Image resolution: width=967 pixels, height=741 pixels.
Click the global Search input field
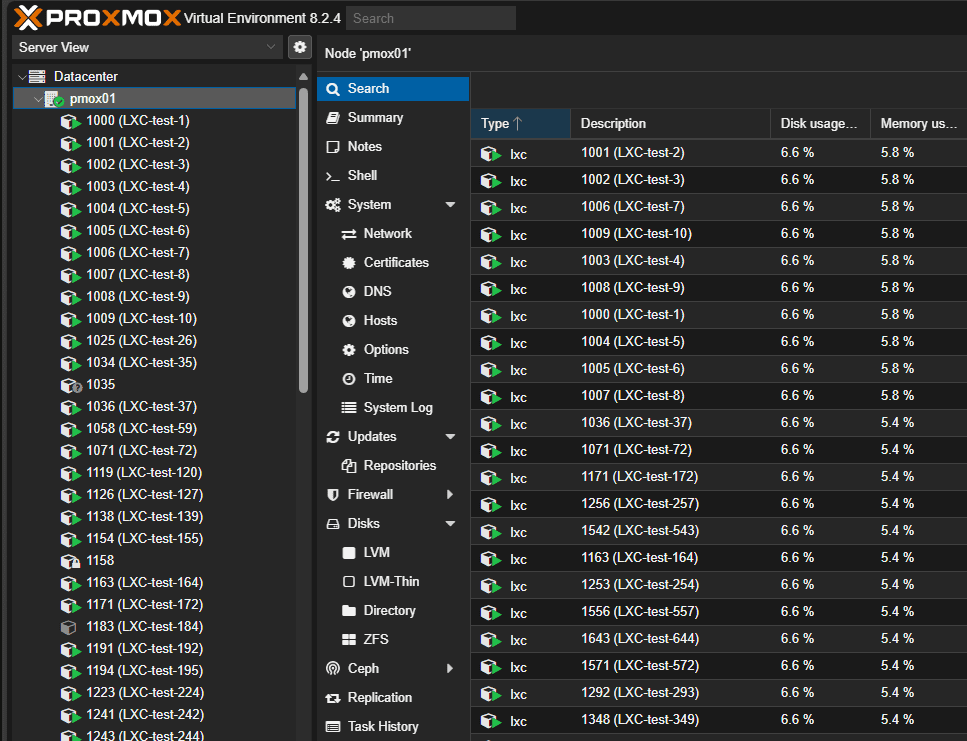click(430, 18)
